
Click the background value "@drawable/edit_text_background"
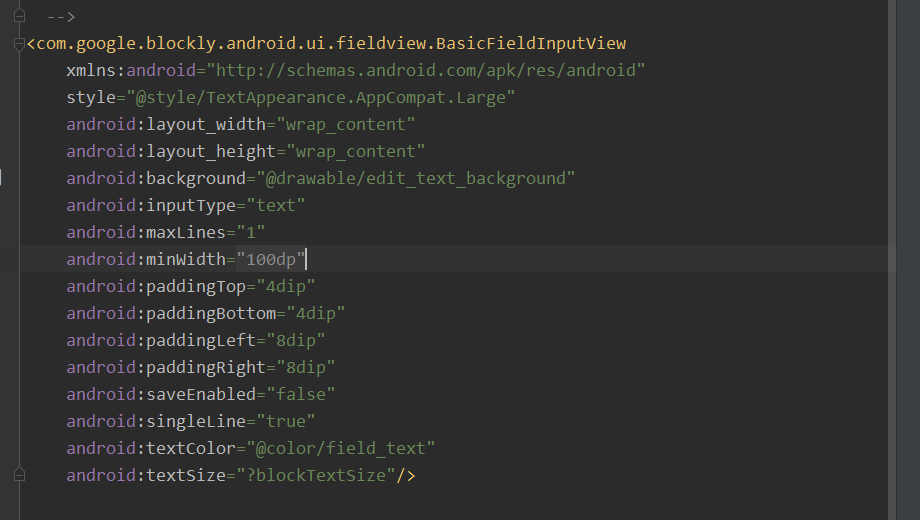click(x=415, y=178)
